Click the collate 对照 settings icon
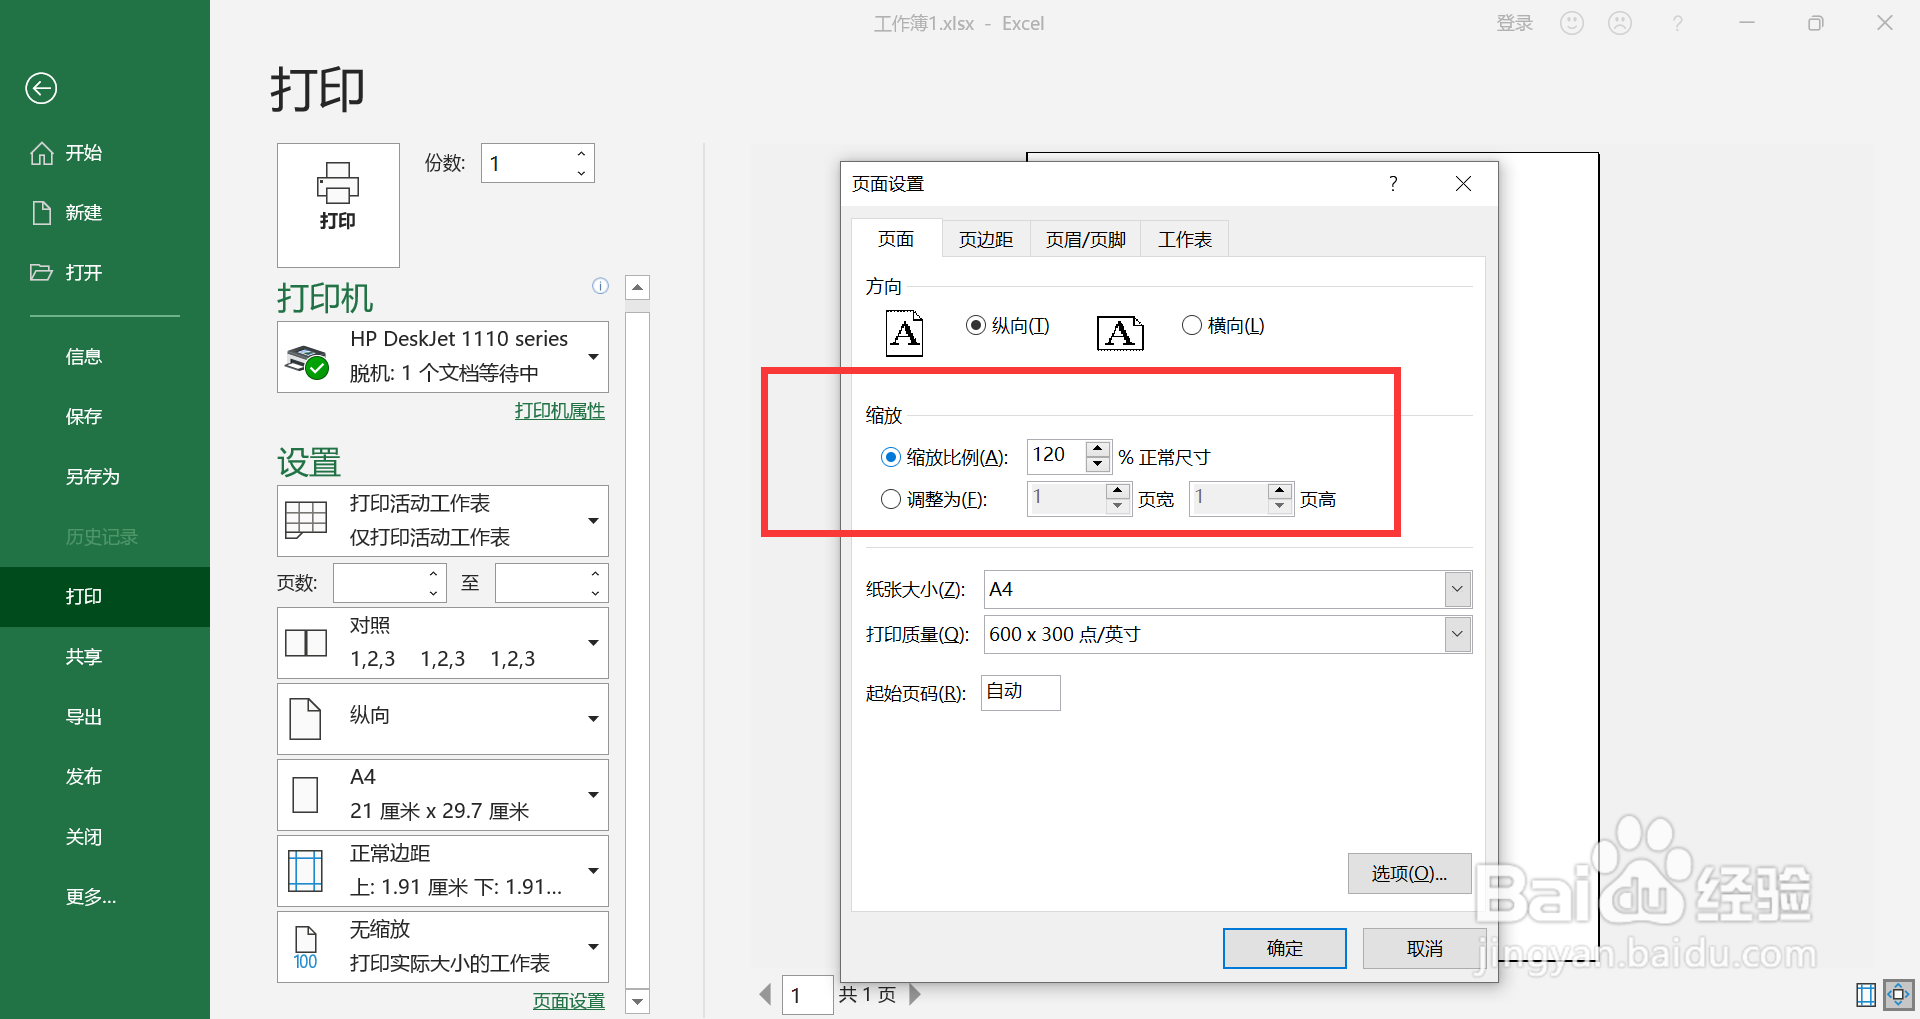The image size is (1920, 1019). pos(306,641)
